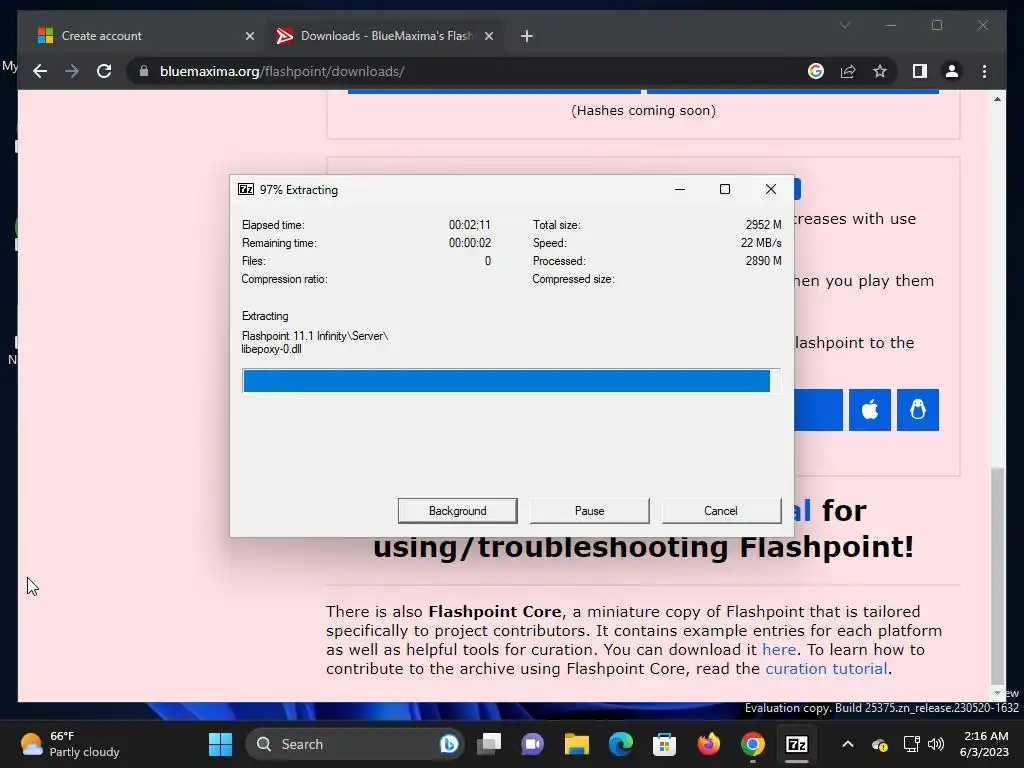Screen dimensions: 1024x768
Task: Download Flashpoint for Linux (penguin icon)
Action: (918, 410)
